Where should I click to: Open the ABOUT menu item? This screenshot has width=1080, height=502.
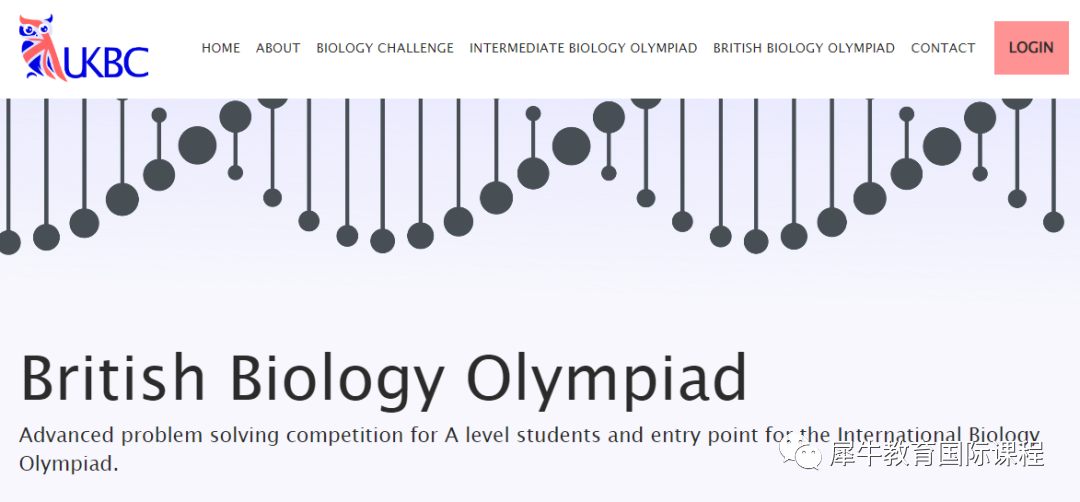tap(278, 48)
